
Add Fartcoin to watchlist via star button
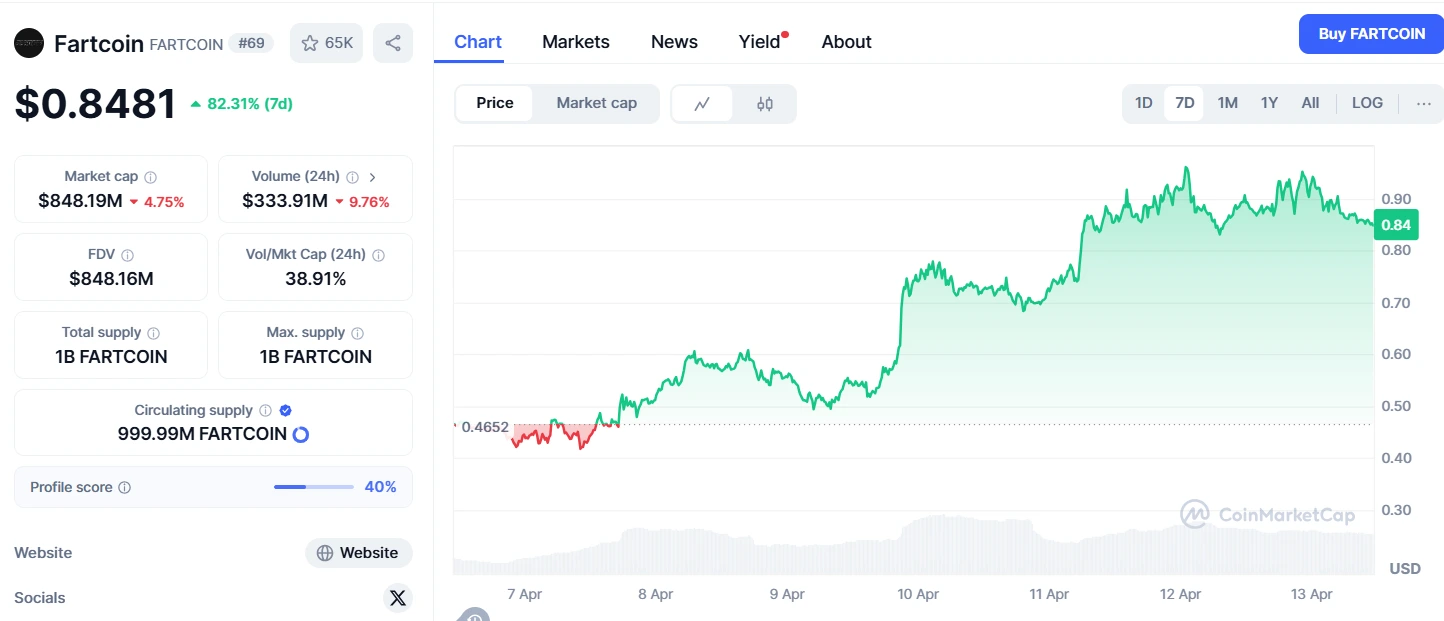(327, 43)
